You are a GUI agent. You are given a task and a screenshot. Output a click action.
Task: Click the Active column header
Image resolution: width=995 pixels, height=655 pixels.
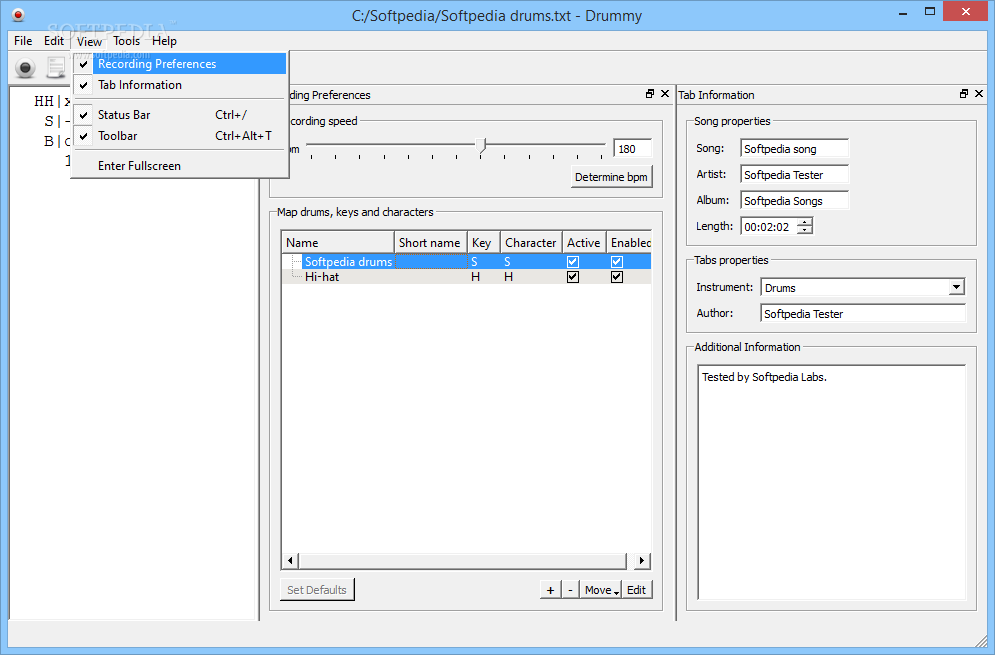coord(584,242)
